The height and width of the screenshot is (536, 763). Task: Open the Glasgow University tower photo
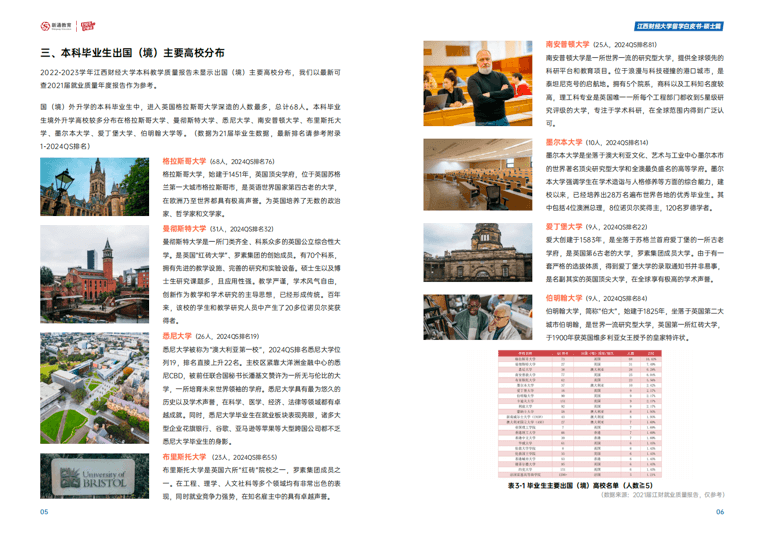coord(94,186)
